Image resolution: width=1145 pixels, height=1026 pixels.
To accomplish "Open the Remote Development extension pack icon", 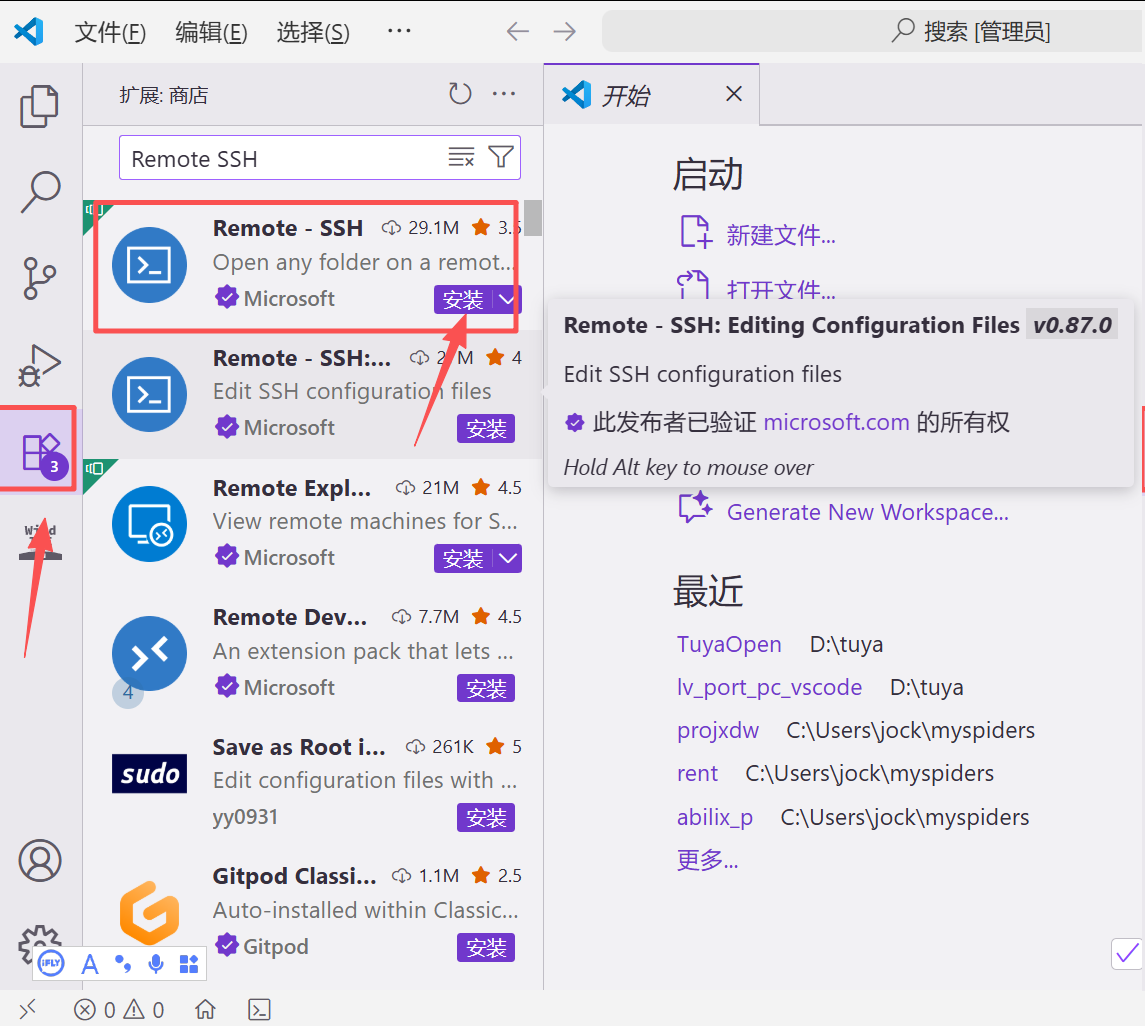I will click(x=150, y=654).
